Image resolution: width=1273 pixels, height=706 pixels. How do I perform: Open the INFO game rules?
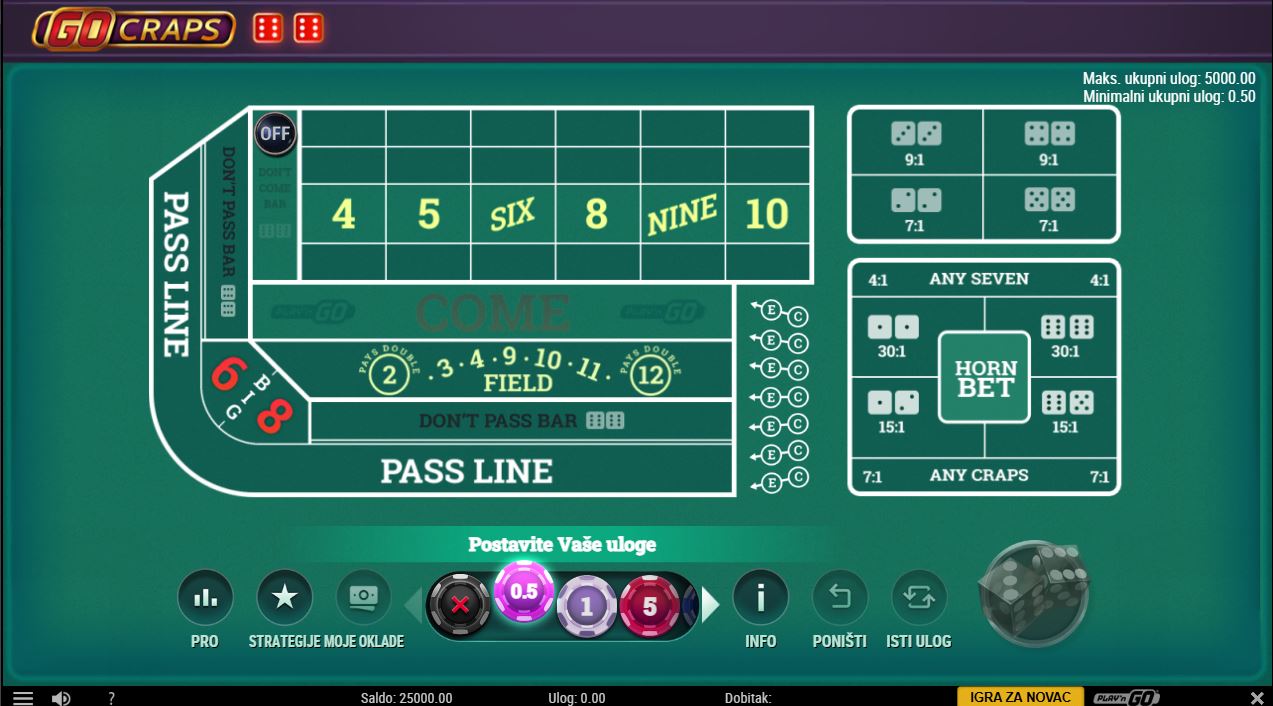(x=761, y=598)
